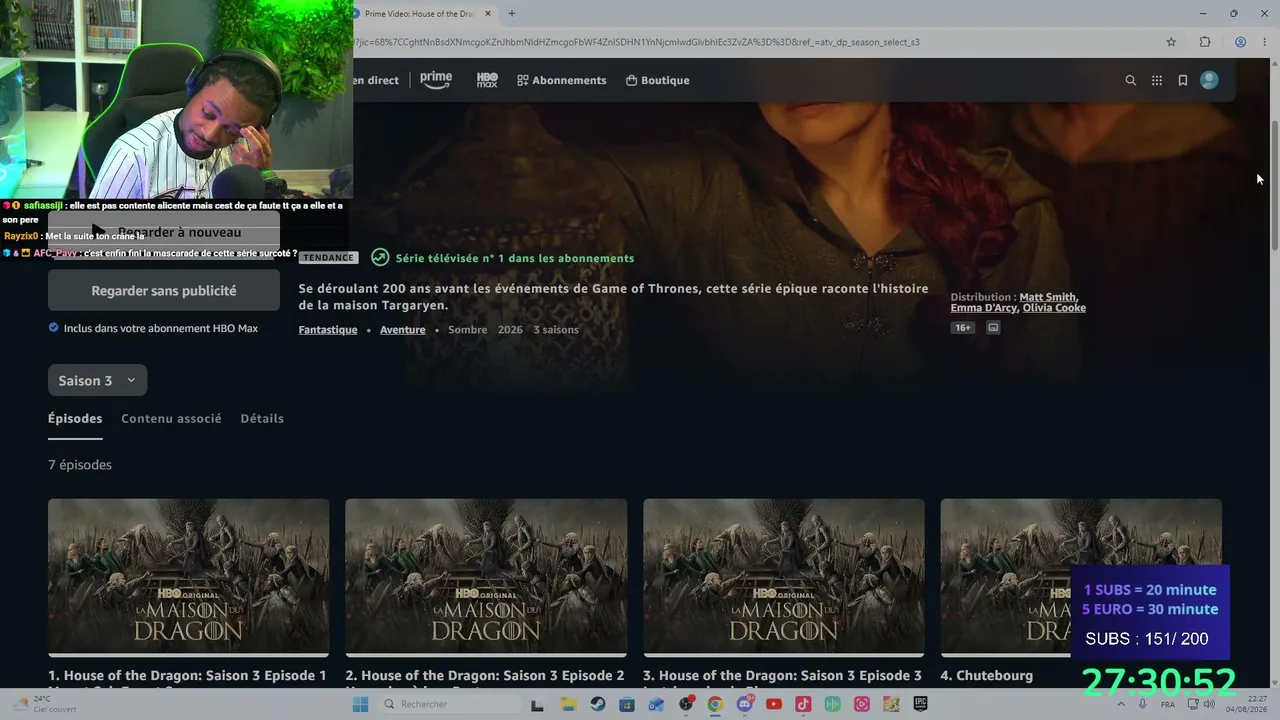Open the Olivia Cooke cast link
The height and width of the screenshot is (720, 1280).
point(1054,308)
